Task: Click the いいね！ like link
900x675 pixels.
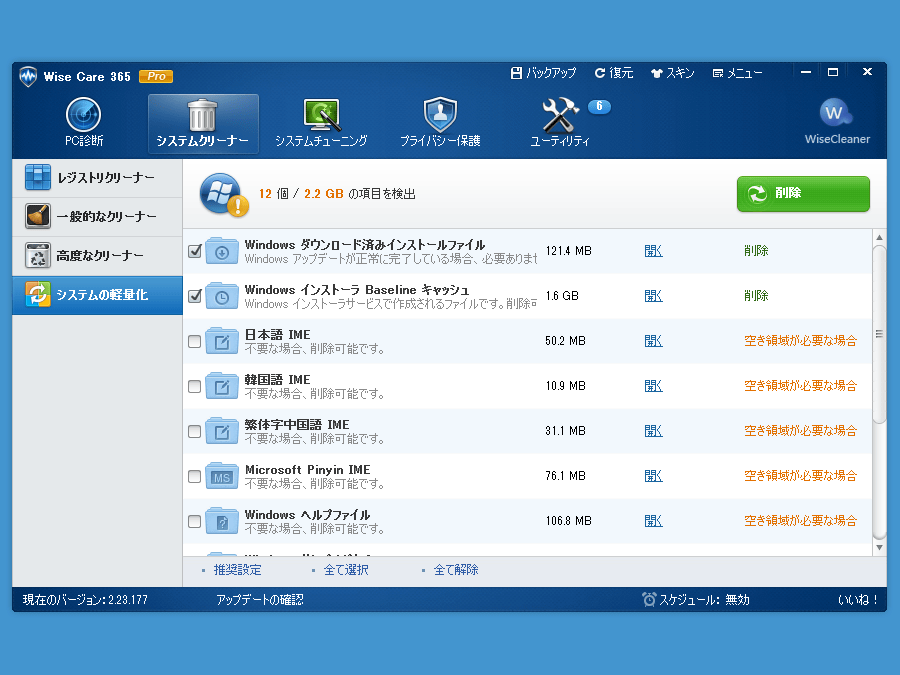Action: click(858, 600)
